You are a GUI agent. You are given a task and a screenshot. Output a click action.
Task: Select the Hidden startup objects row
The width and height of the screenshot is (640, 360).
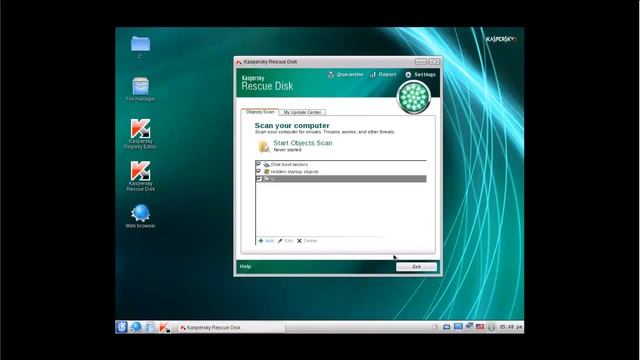[341, 171]
